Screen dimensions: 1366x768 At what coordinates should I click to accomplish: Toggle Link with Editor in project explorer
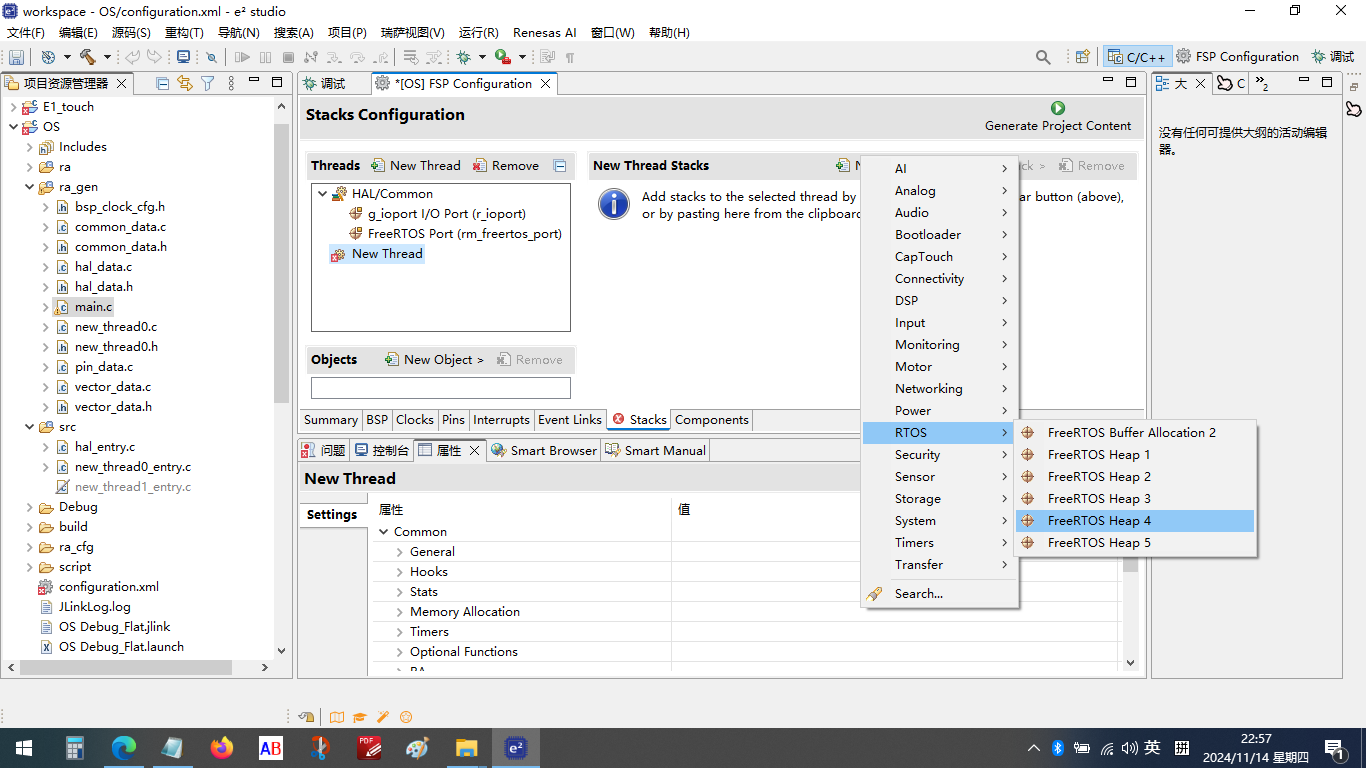pos(184,83)
